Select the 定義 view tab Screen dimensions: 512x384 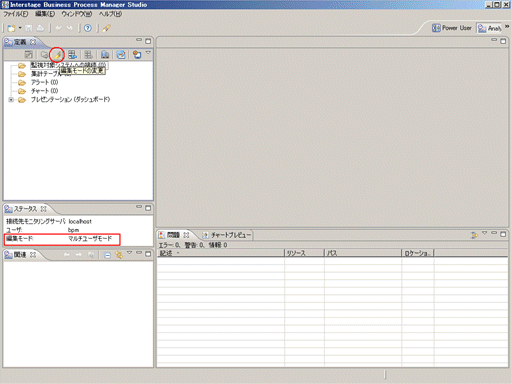tap(20, 42)
